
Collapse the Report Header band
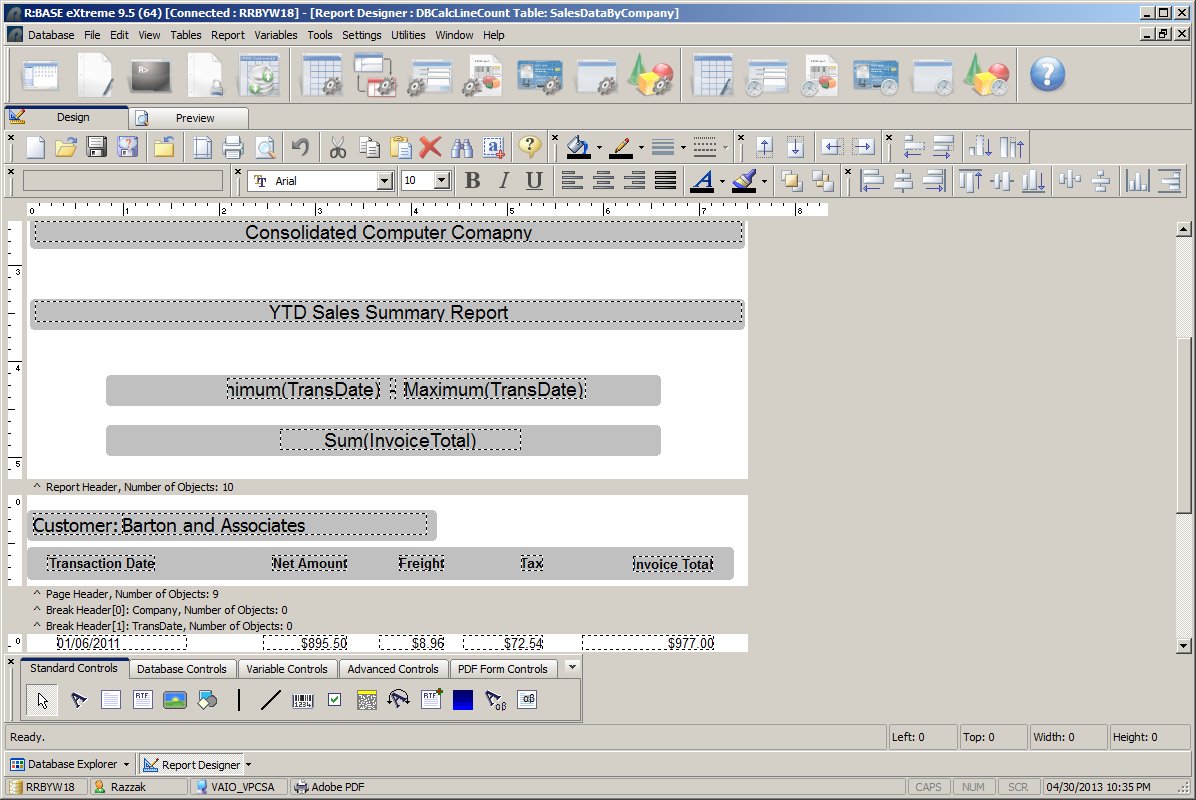point(37,487)
